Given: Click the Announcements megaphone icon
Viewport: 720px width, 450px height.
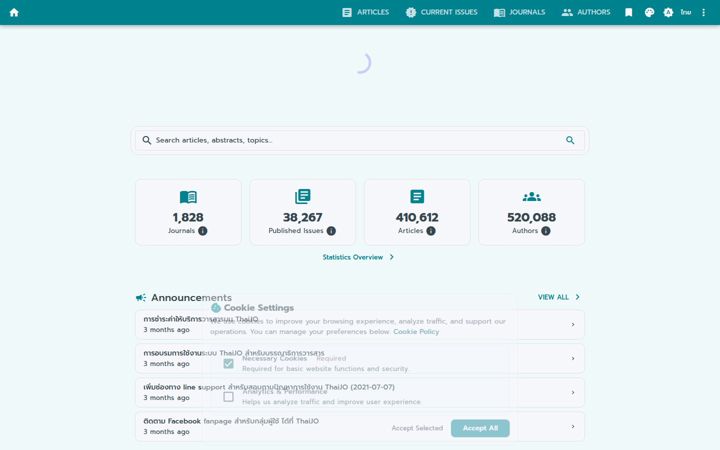Looking at the screenshot, I should coord(141,298).
